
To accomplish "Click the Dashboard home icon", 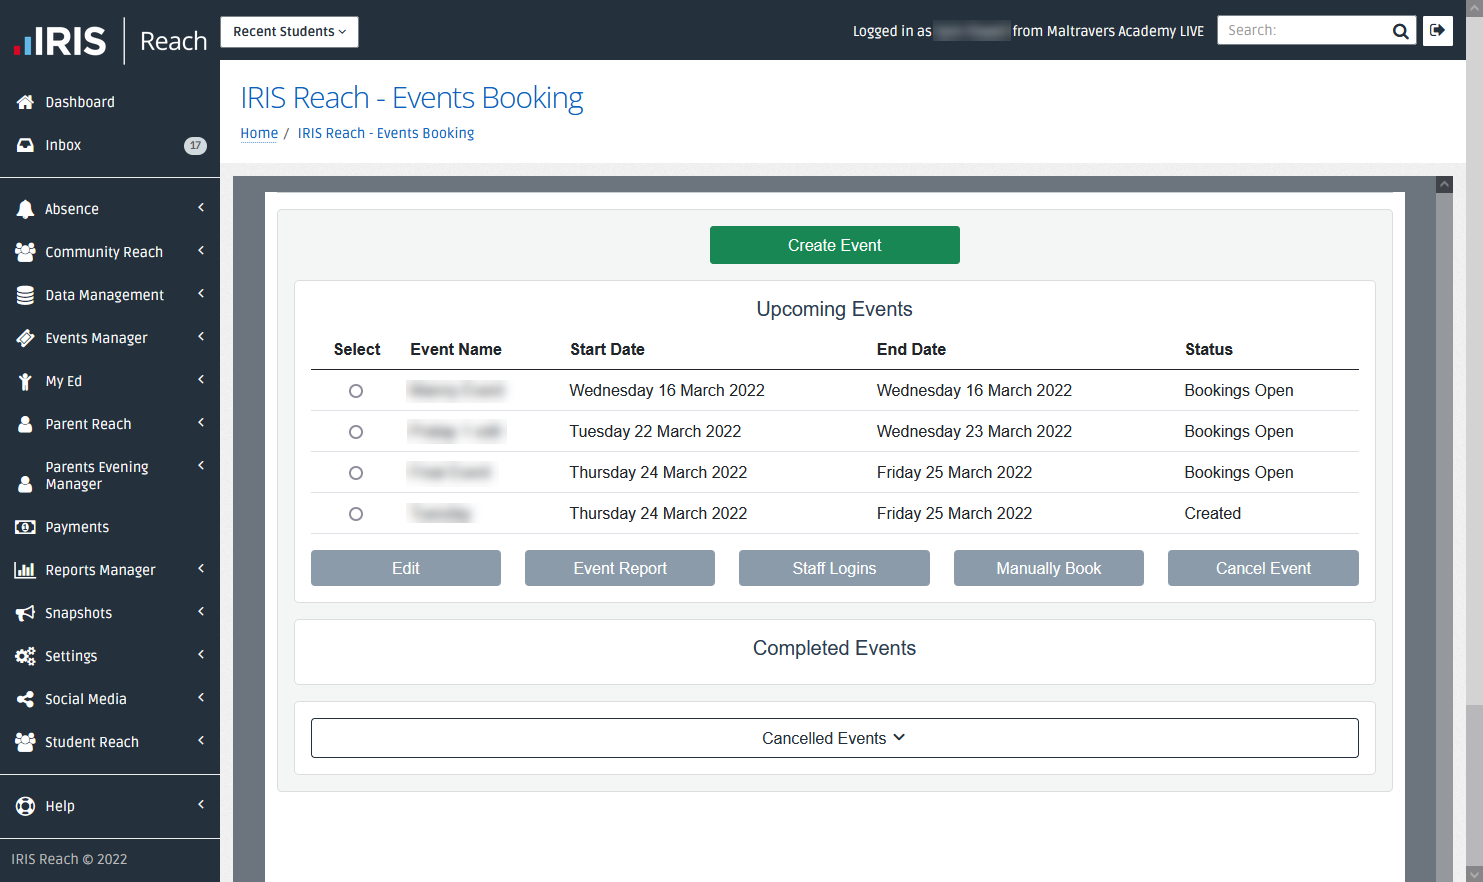I will (25, 102).
